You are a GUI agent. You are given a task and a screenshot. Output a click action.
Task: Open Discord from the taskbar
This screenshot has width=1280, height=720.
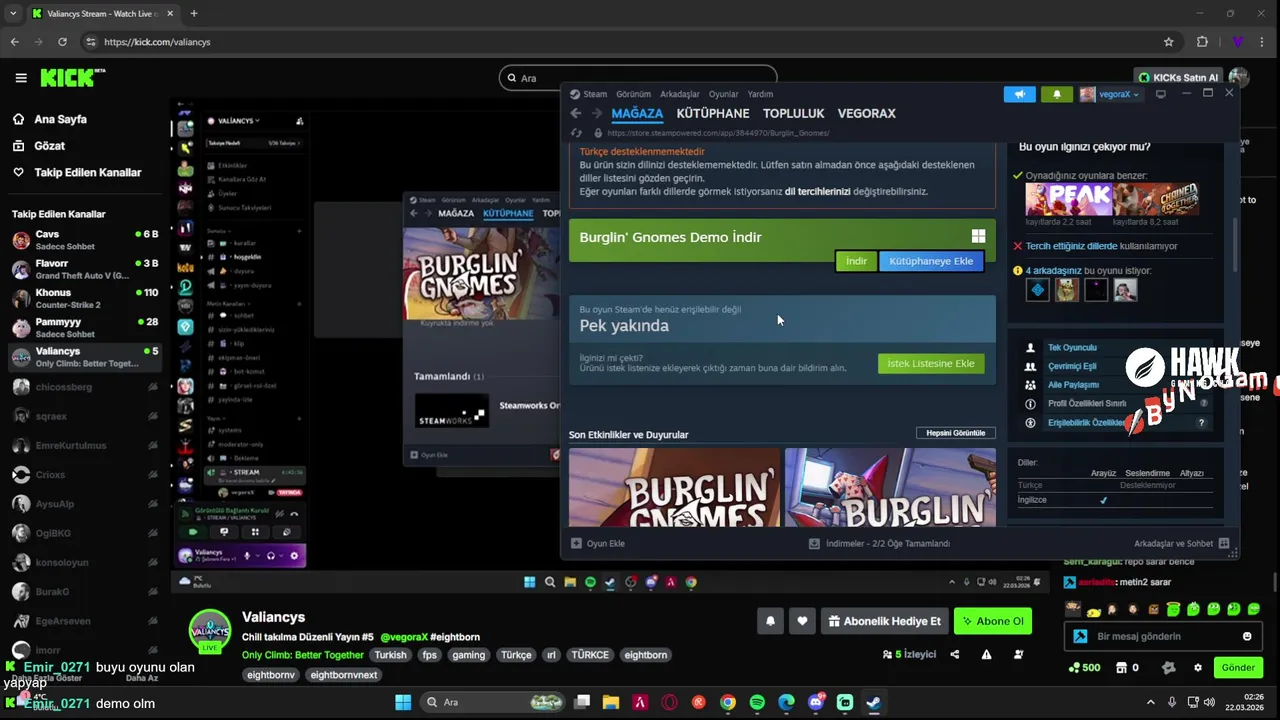tap(815, 702)
